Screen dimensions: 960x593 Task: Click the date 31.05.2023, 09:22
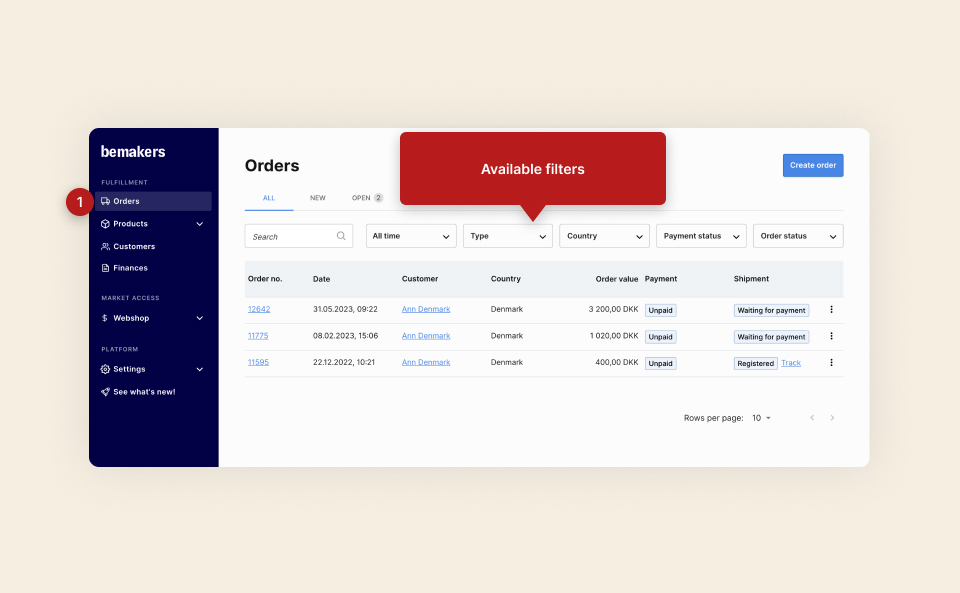[x=345, y=309]
